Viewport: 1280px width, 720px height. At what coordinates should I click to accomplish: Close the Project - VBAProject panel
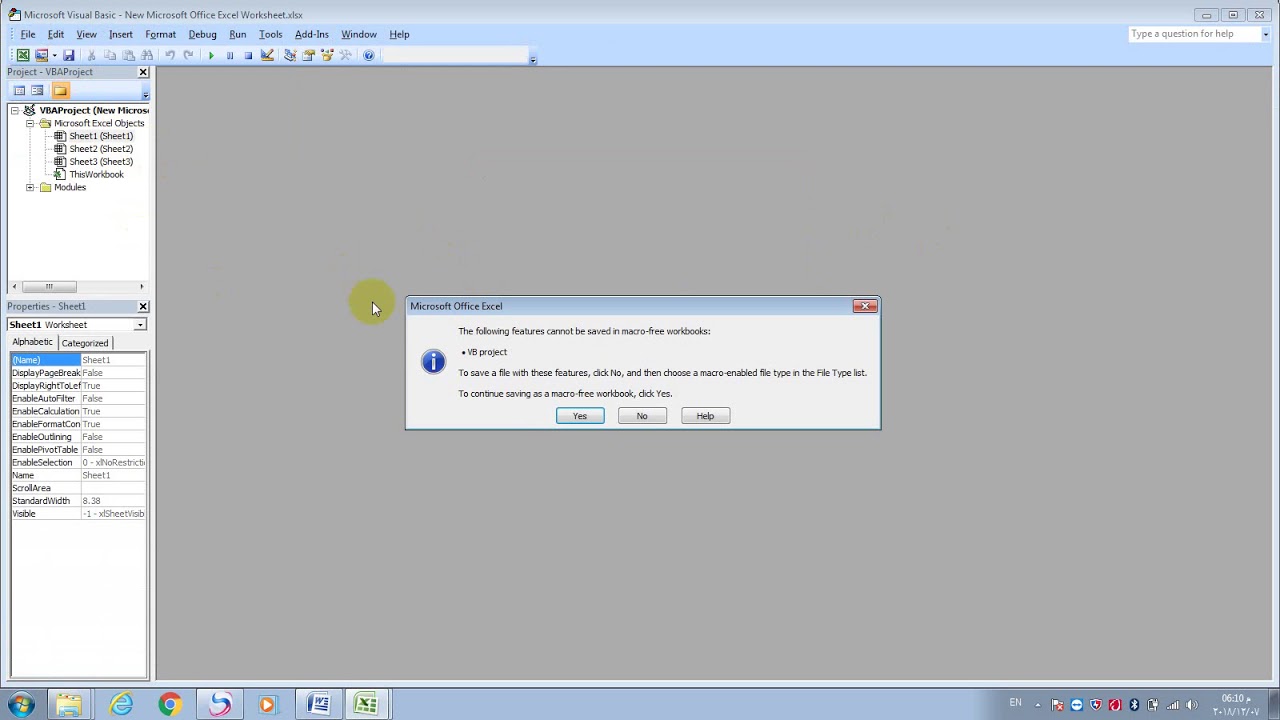143,72
